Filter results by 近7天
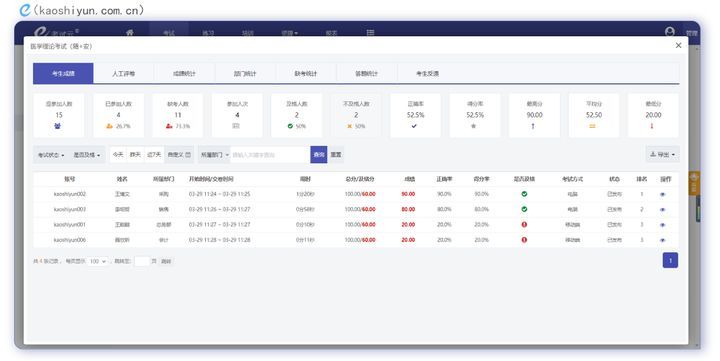This screenshot has width=720, height=361. pyautogui.click(x=154, y=155)
